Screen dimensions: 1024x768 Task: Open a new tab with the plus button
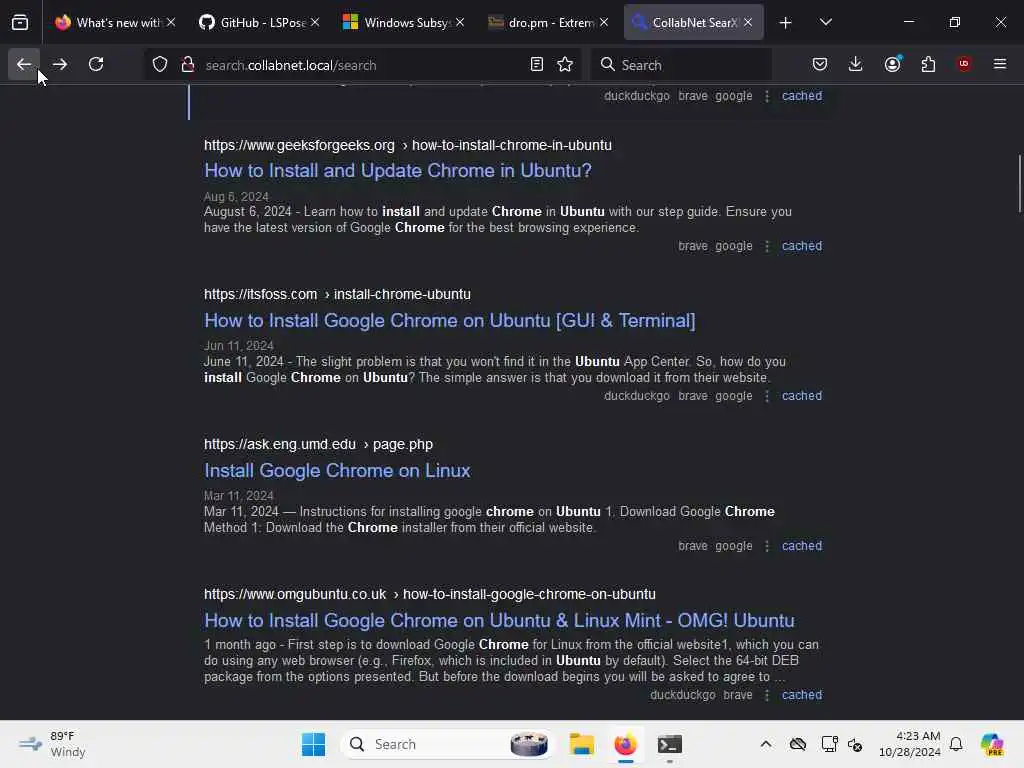pyautogui.click(x=786, y=23)
